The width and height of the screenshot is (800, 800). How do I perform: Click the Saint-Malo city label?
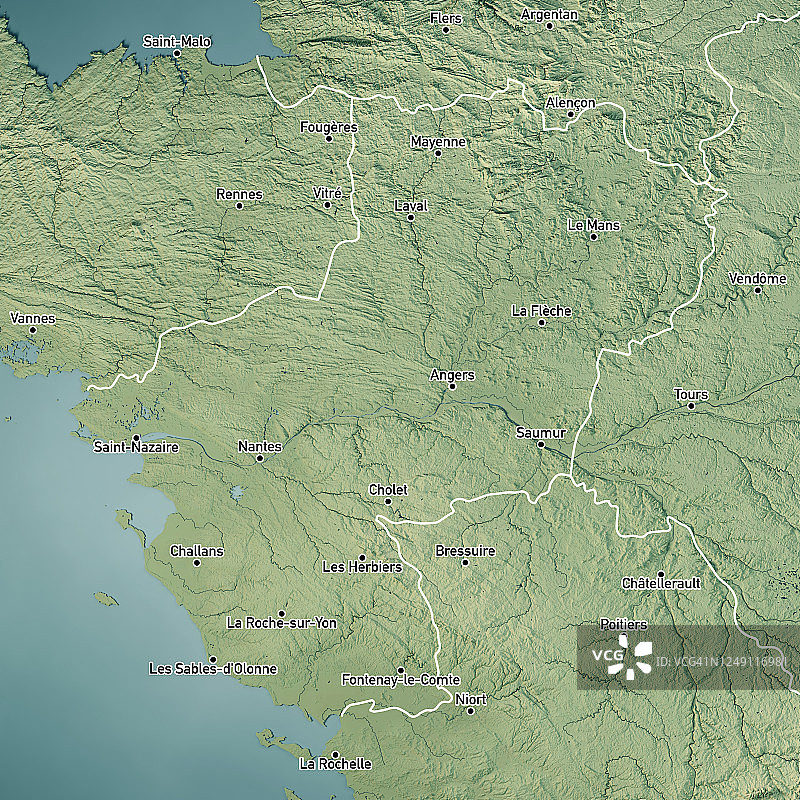point(177,42)
